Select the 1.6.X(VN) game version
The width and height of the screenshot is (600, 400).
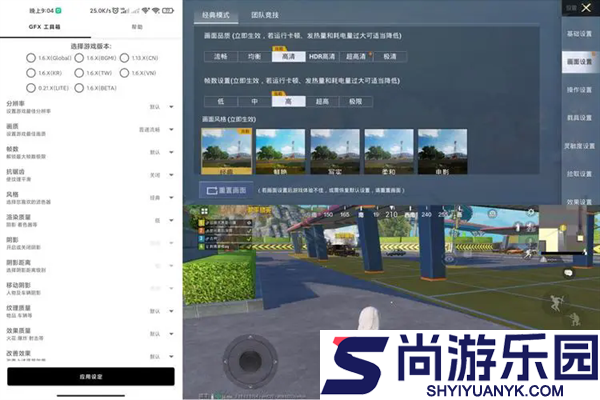(124, 73)
